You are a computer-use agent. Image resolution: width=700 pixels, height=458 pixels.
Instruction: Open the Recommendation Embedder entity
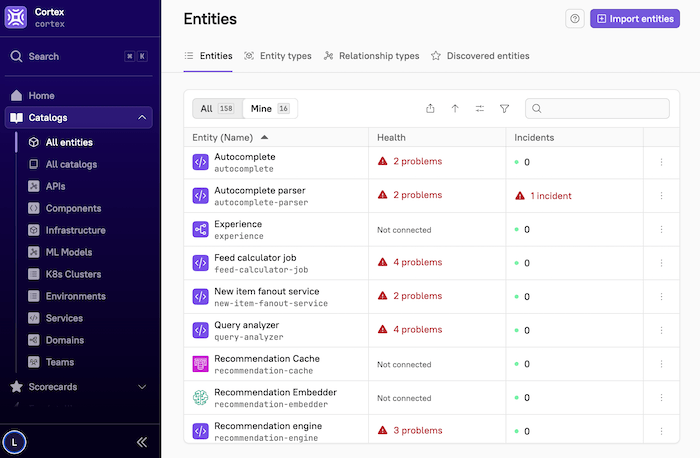(275, 392)
